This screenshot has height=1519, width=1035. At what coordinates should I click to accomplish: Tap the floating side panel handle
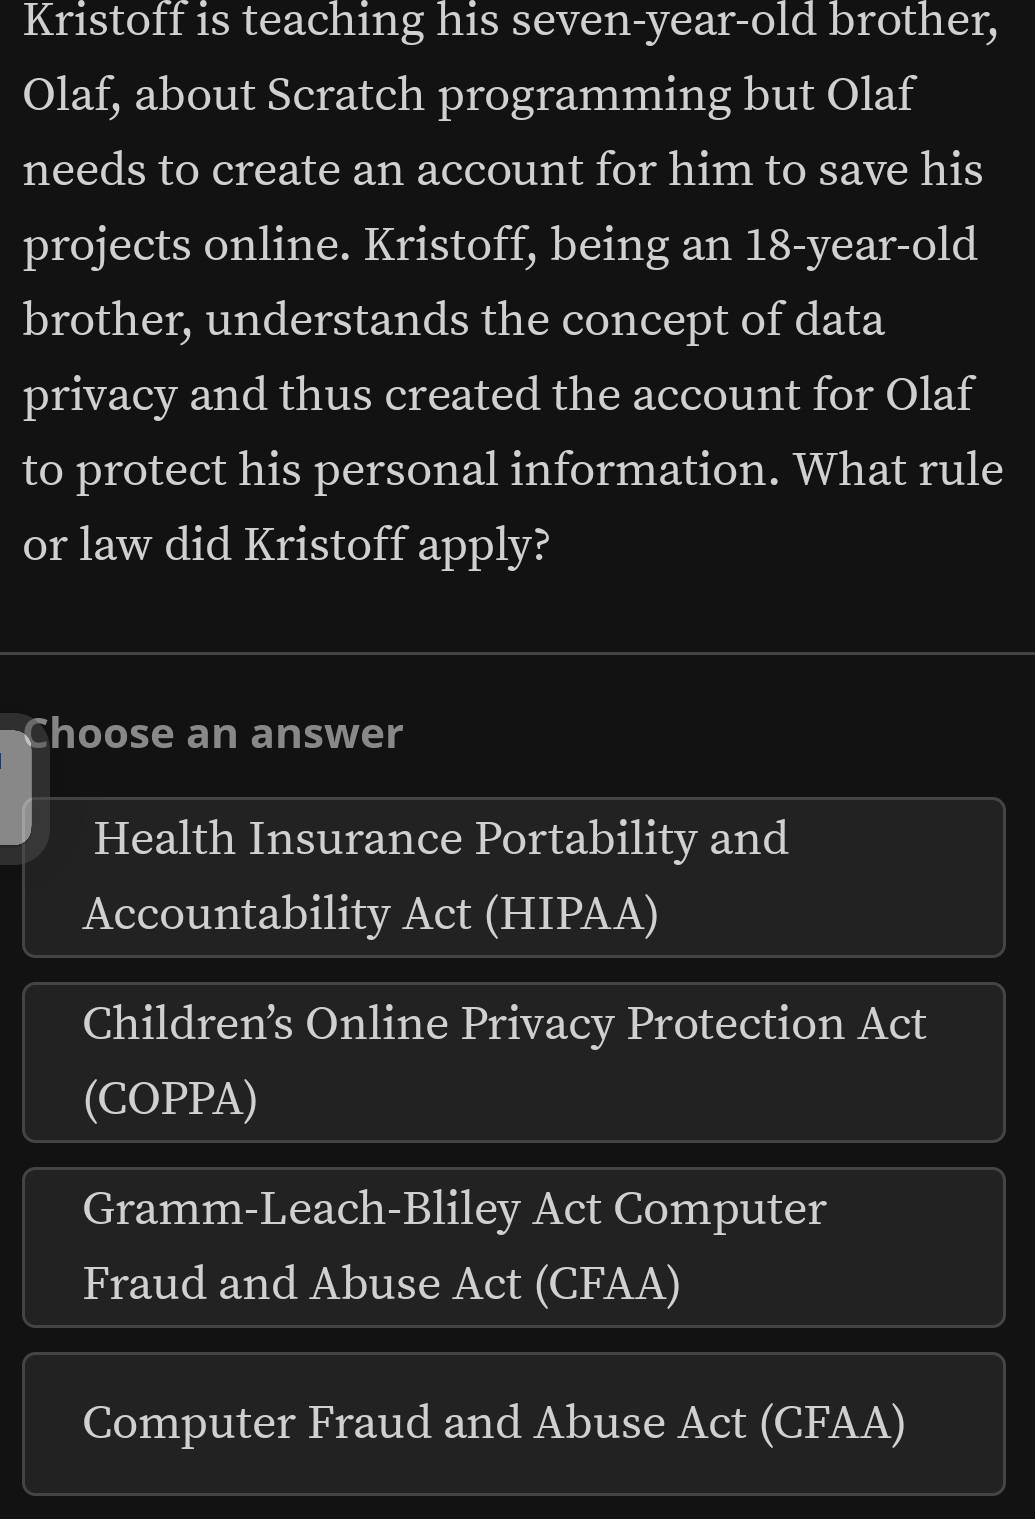click(15, 787)
